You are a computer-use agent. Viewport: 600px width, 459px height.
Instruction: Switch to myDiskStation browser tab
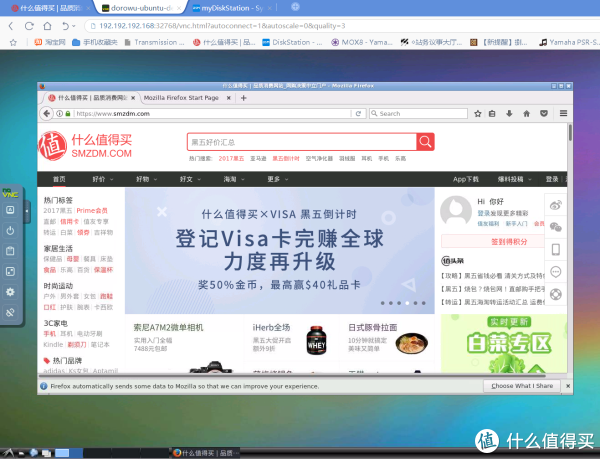(228, 7)
